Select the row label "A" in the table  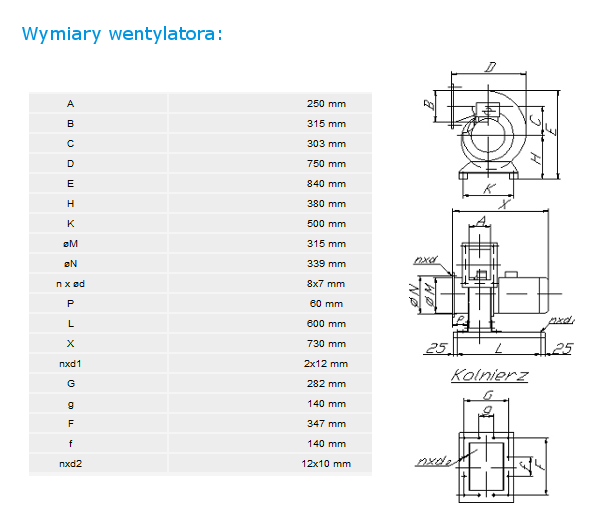pos(70,104)
